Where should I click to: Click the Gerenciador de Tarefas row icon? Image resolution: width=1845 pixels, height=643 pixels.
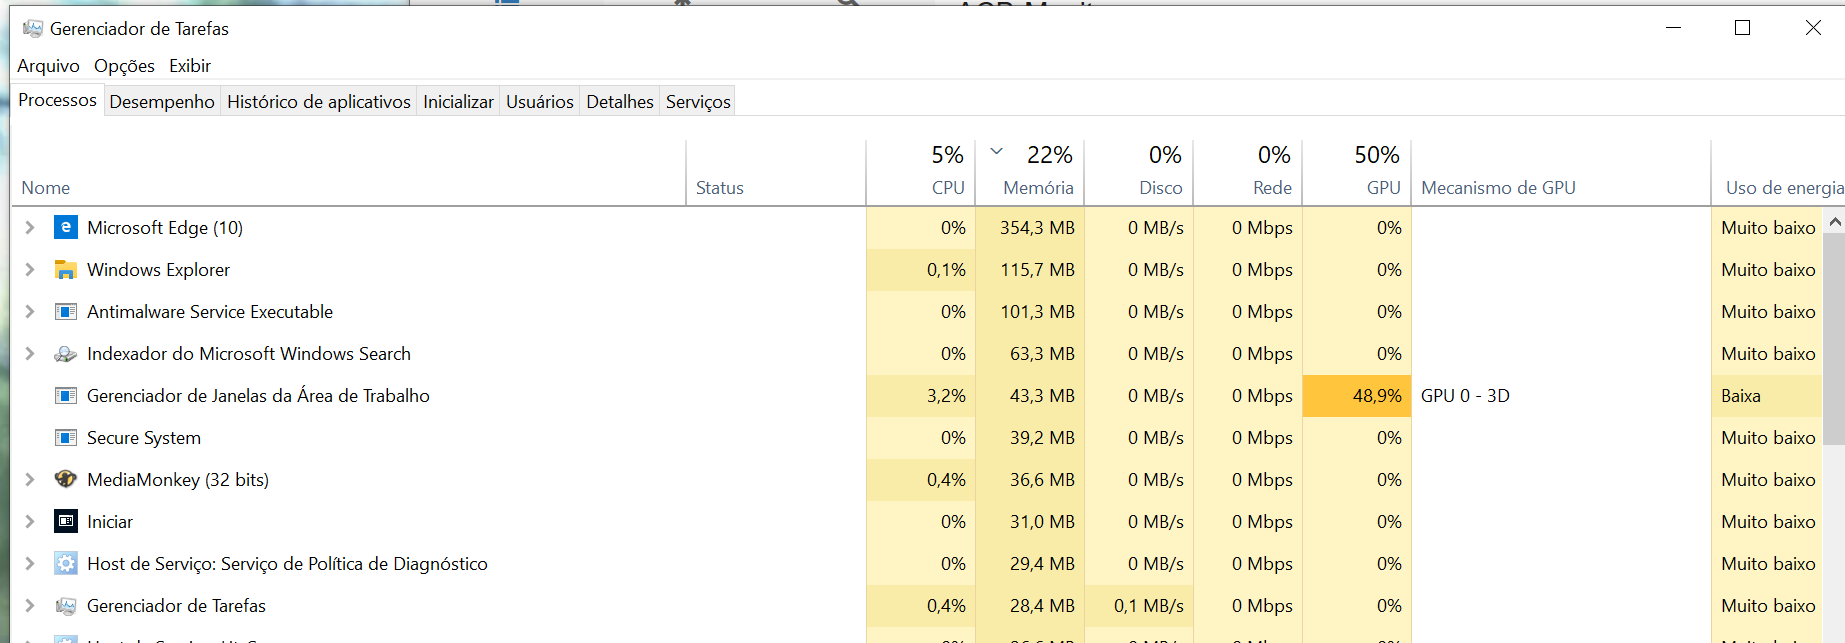coord(66,606)
